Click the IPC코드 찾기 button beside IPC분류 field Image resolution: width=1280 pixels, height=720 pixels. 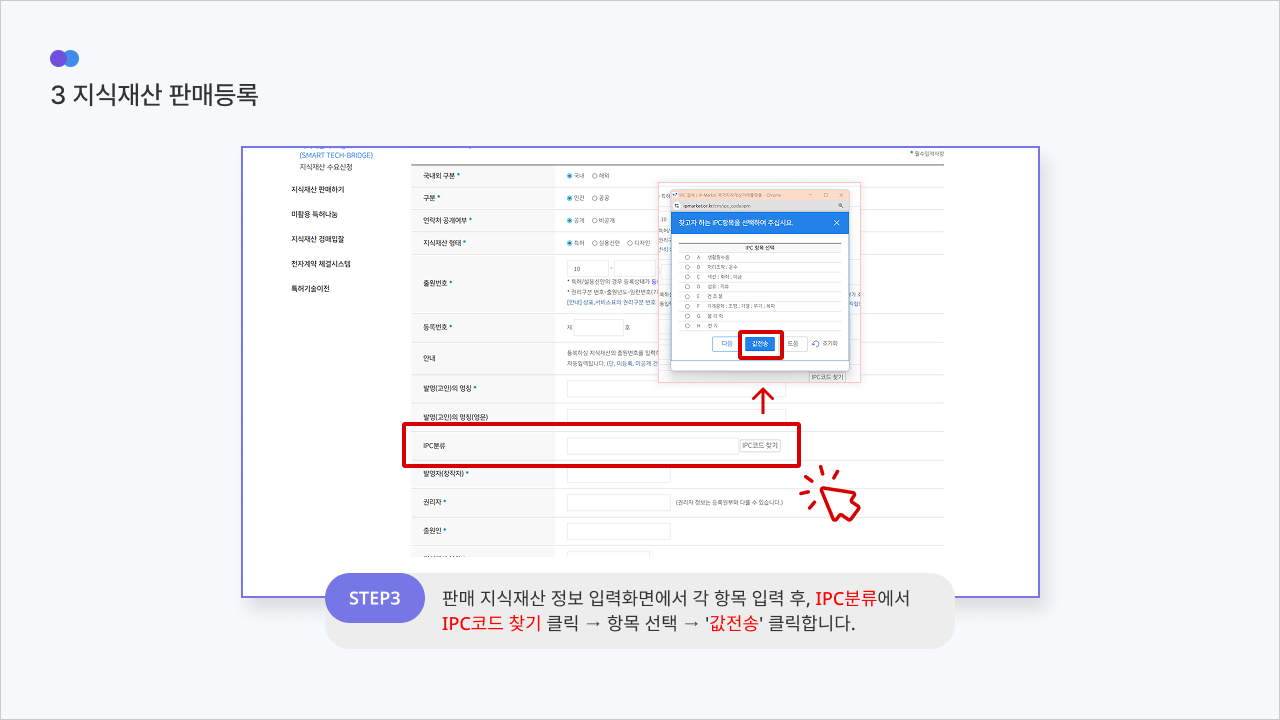[759, 446]
